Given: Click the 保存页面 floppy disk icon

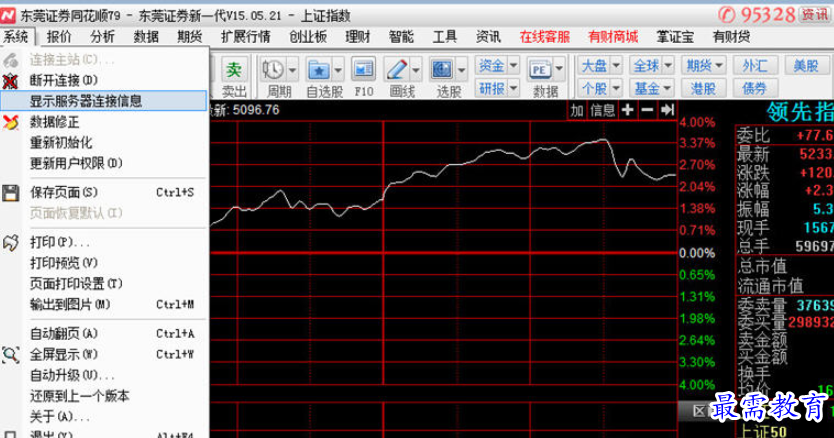Looking at the screenshot, I should 10,193.
